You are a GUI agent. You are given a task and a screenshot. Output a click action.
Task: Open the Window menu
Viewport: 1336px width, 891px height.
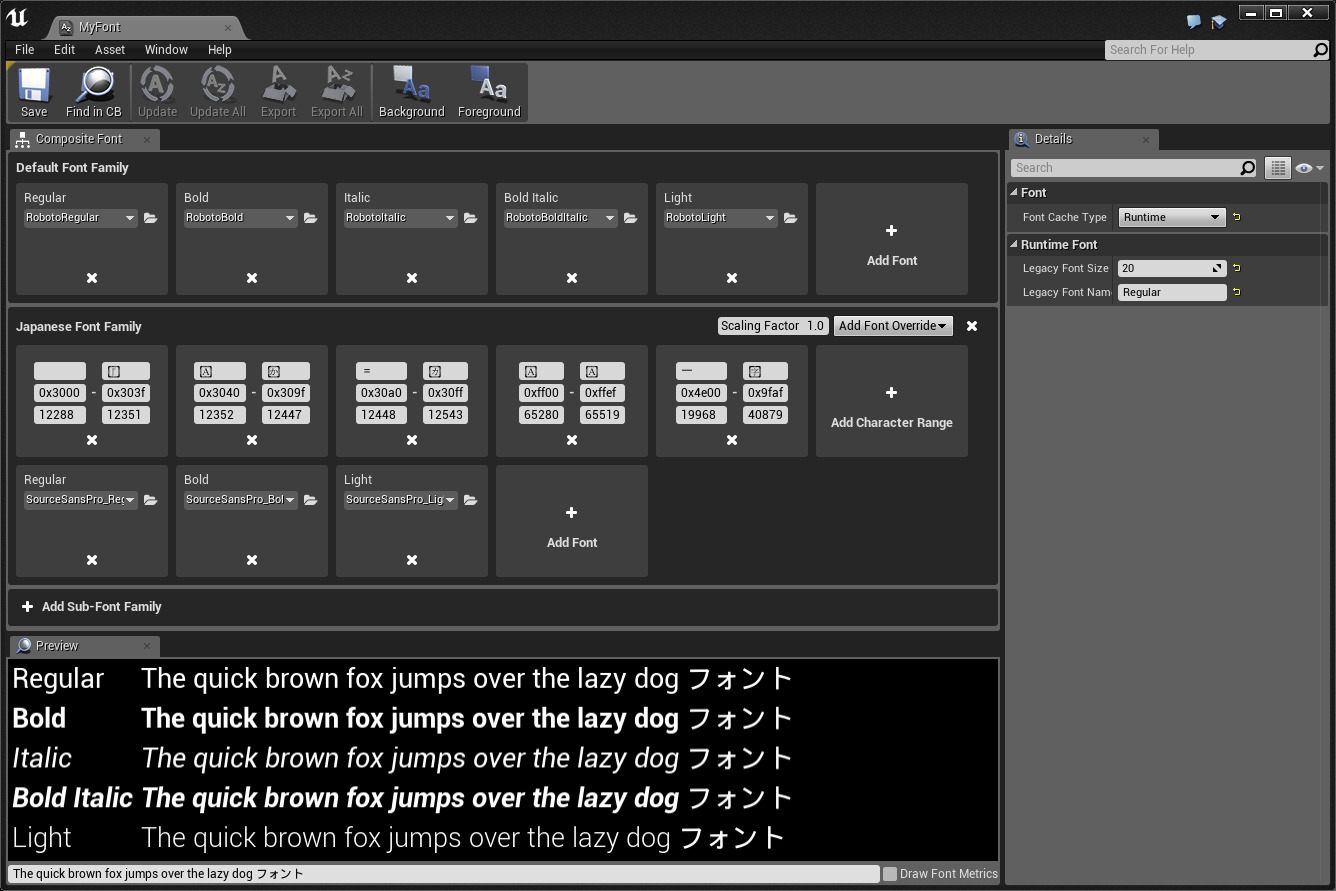pyautogui.click(x=166, y=50)
